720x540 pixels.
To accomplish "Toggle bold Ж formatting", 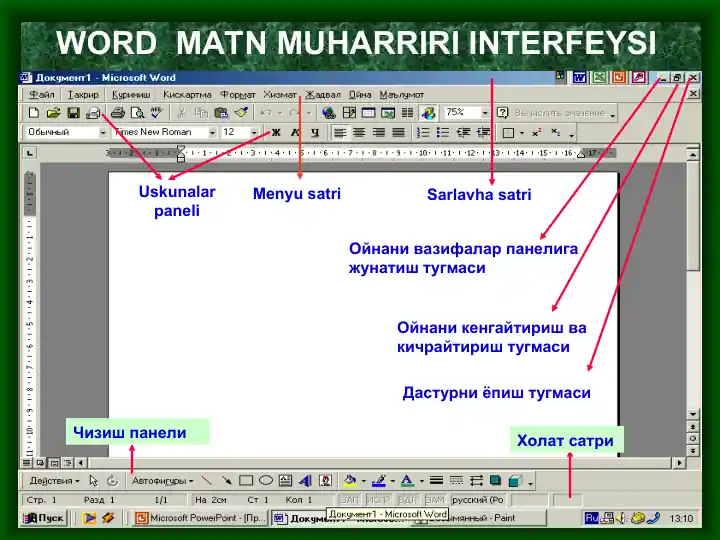I will click(x=276, y=133).
